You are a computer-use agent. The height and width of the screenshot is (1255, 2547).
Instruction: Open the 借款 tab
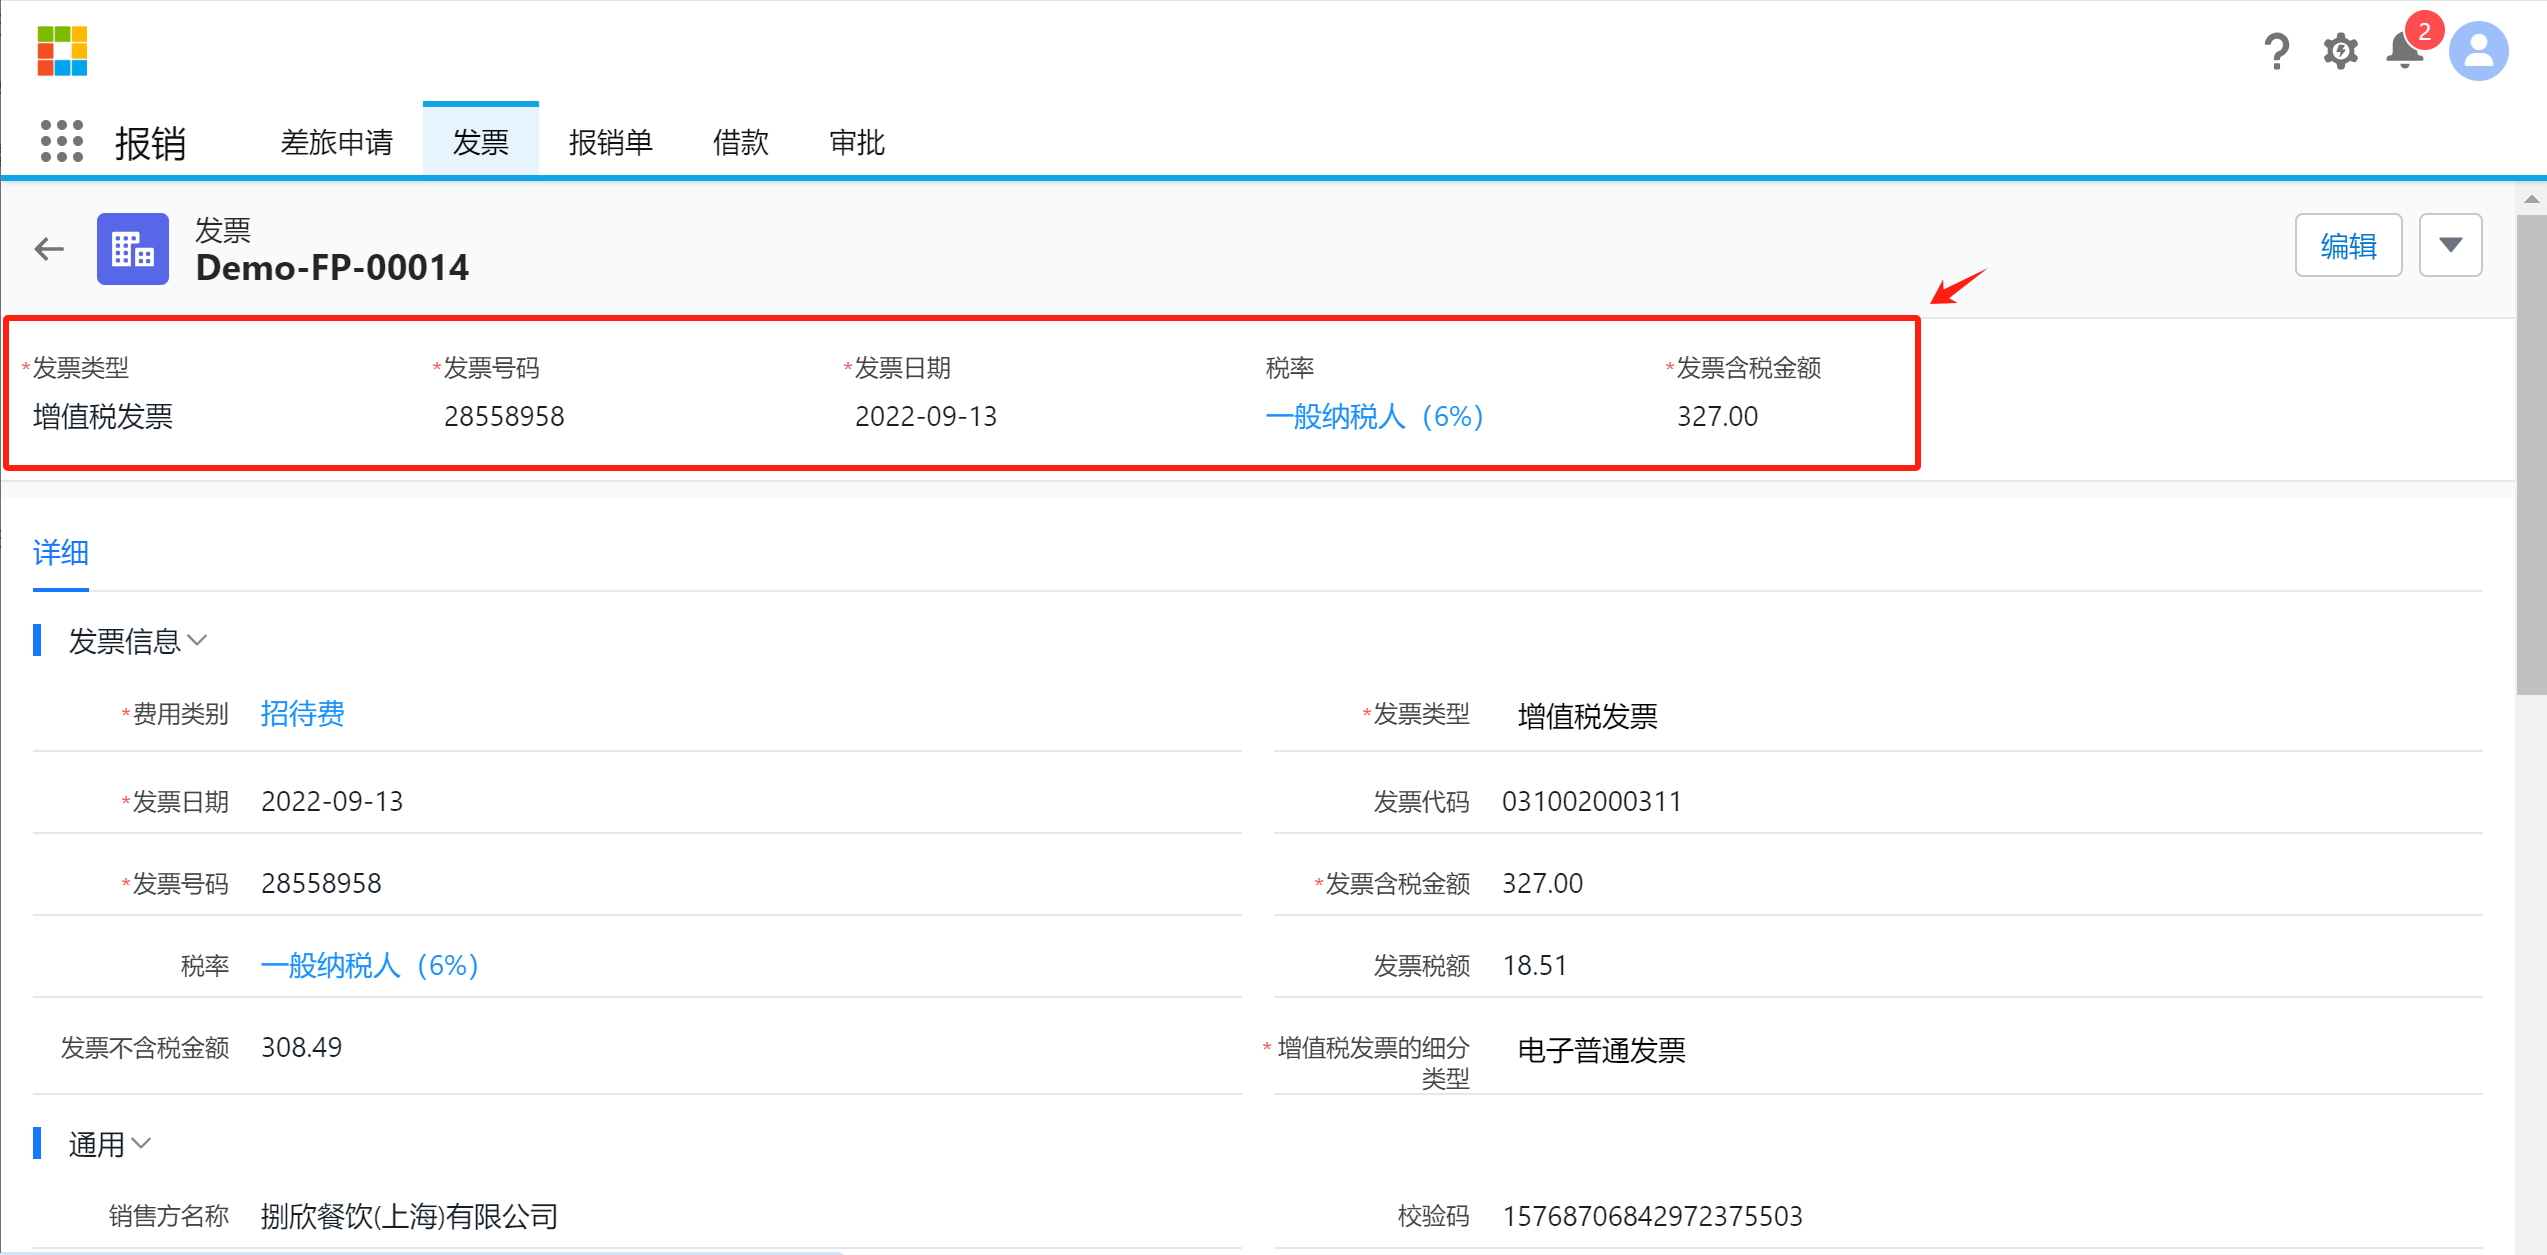[740, 143]
